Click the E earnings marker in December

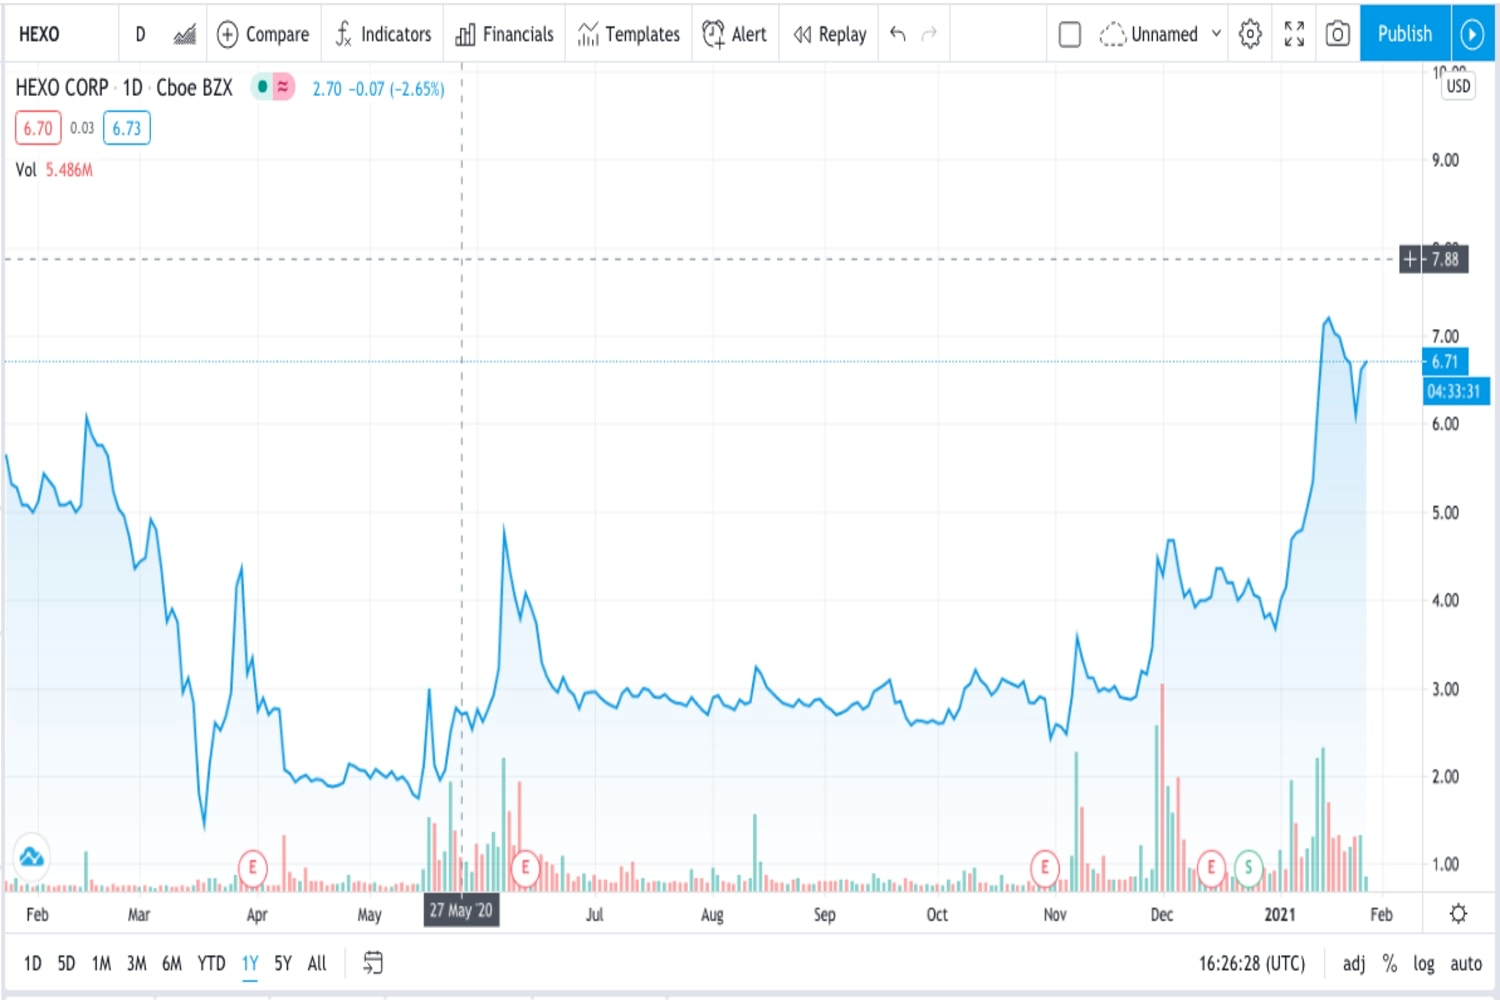coord(1211,867)
